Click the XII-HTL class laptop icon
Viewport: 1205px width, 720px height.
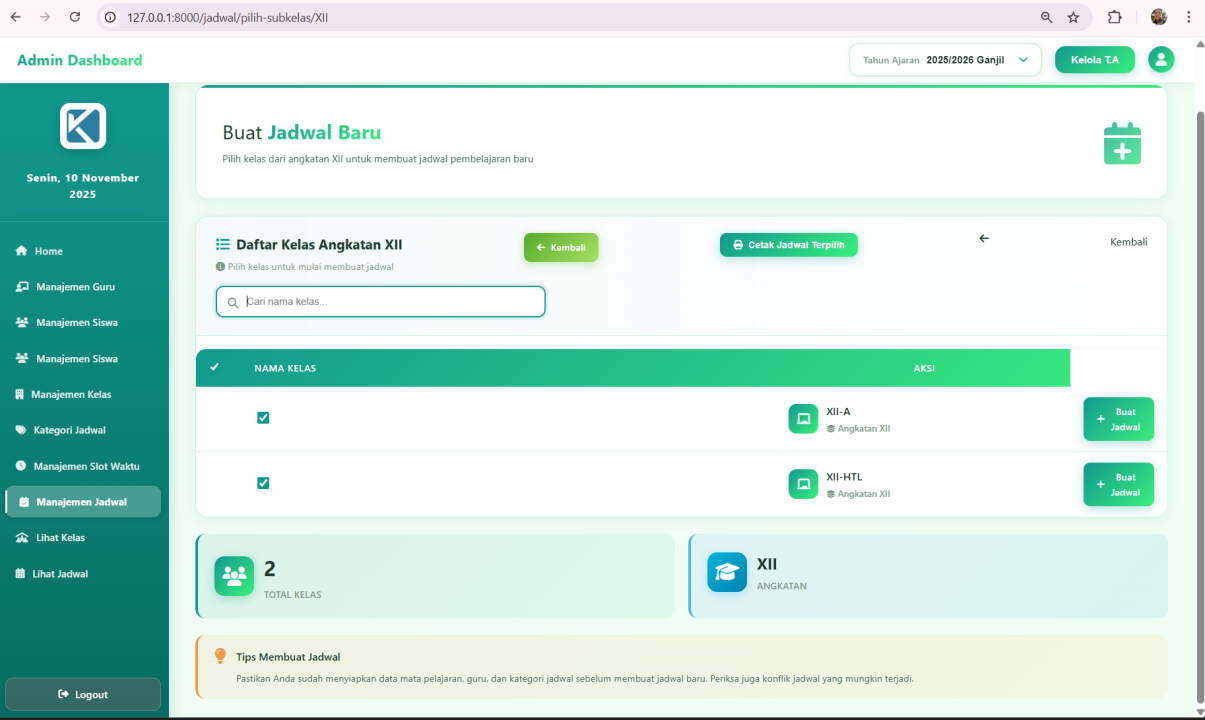[802, 484]
